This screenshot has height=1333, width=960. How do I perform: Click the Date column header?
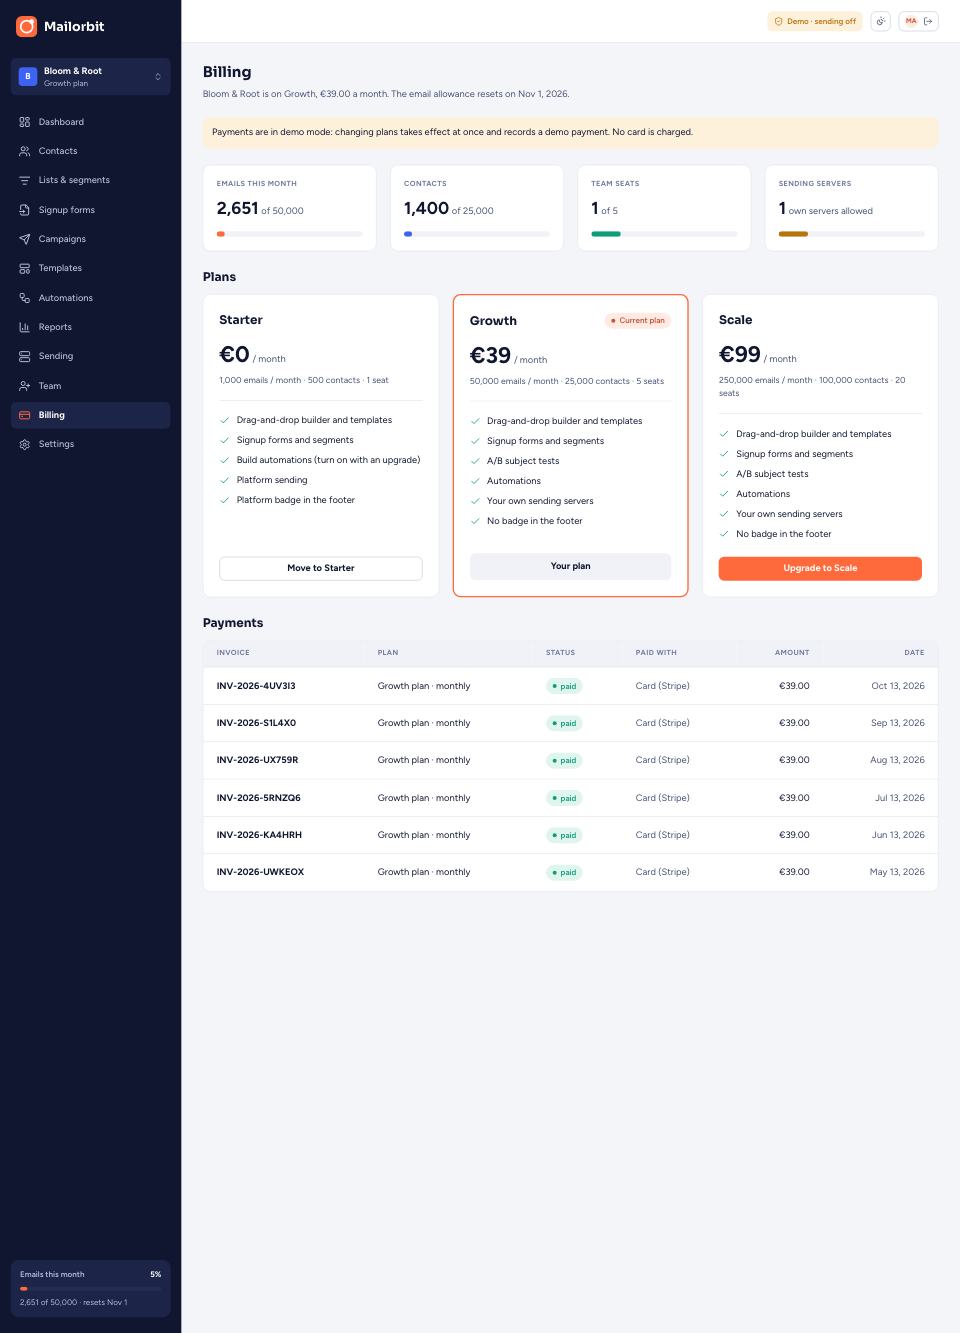click(914, 653)
